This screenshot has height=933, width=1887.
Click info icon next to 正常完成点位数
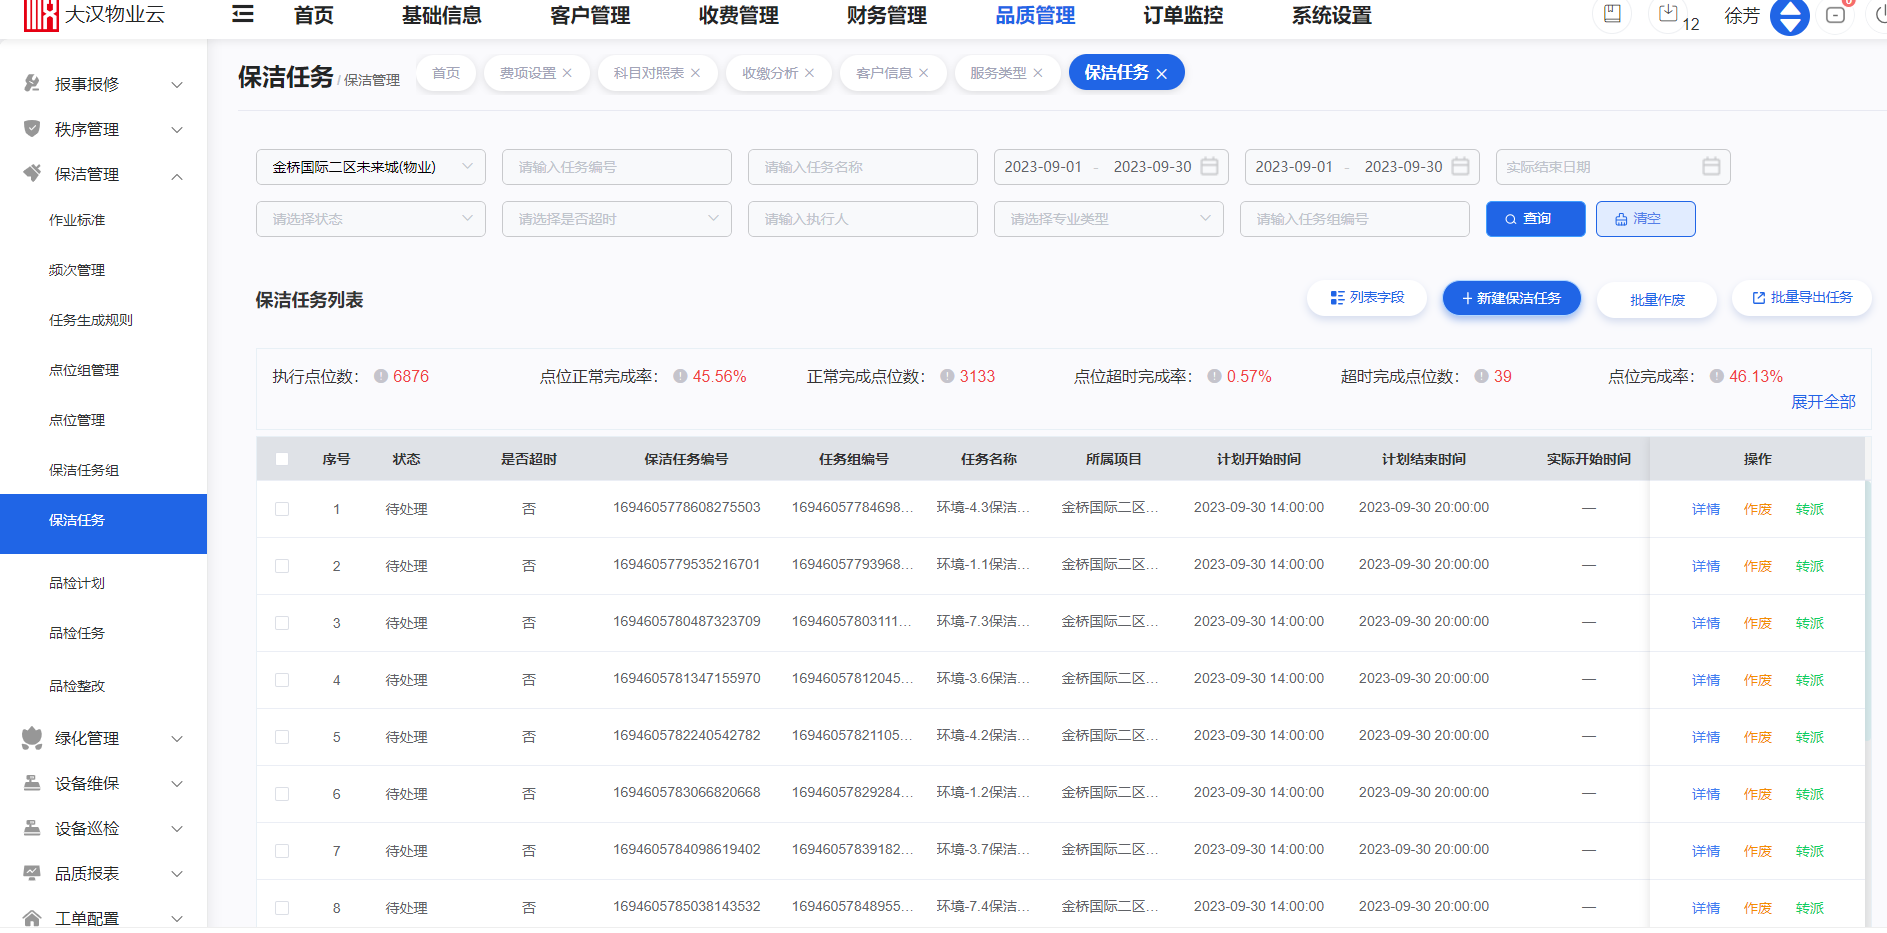click(947, 377)
